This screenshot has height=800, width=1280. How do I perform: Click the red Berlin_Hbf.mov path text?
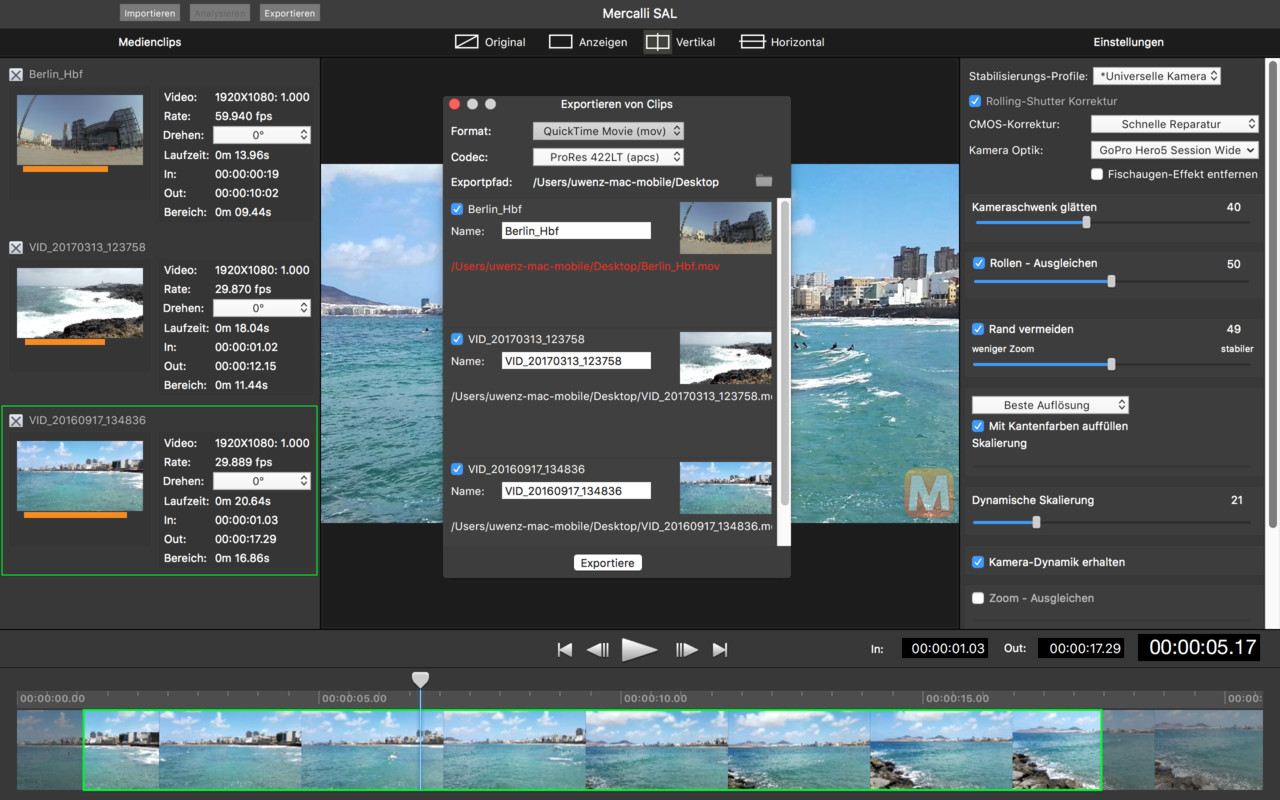(585, 267)
